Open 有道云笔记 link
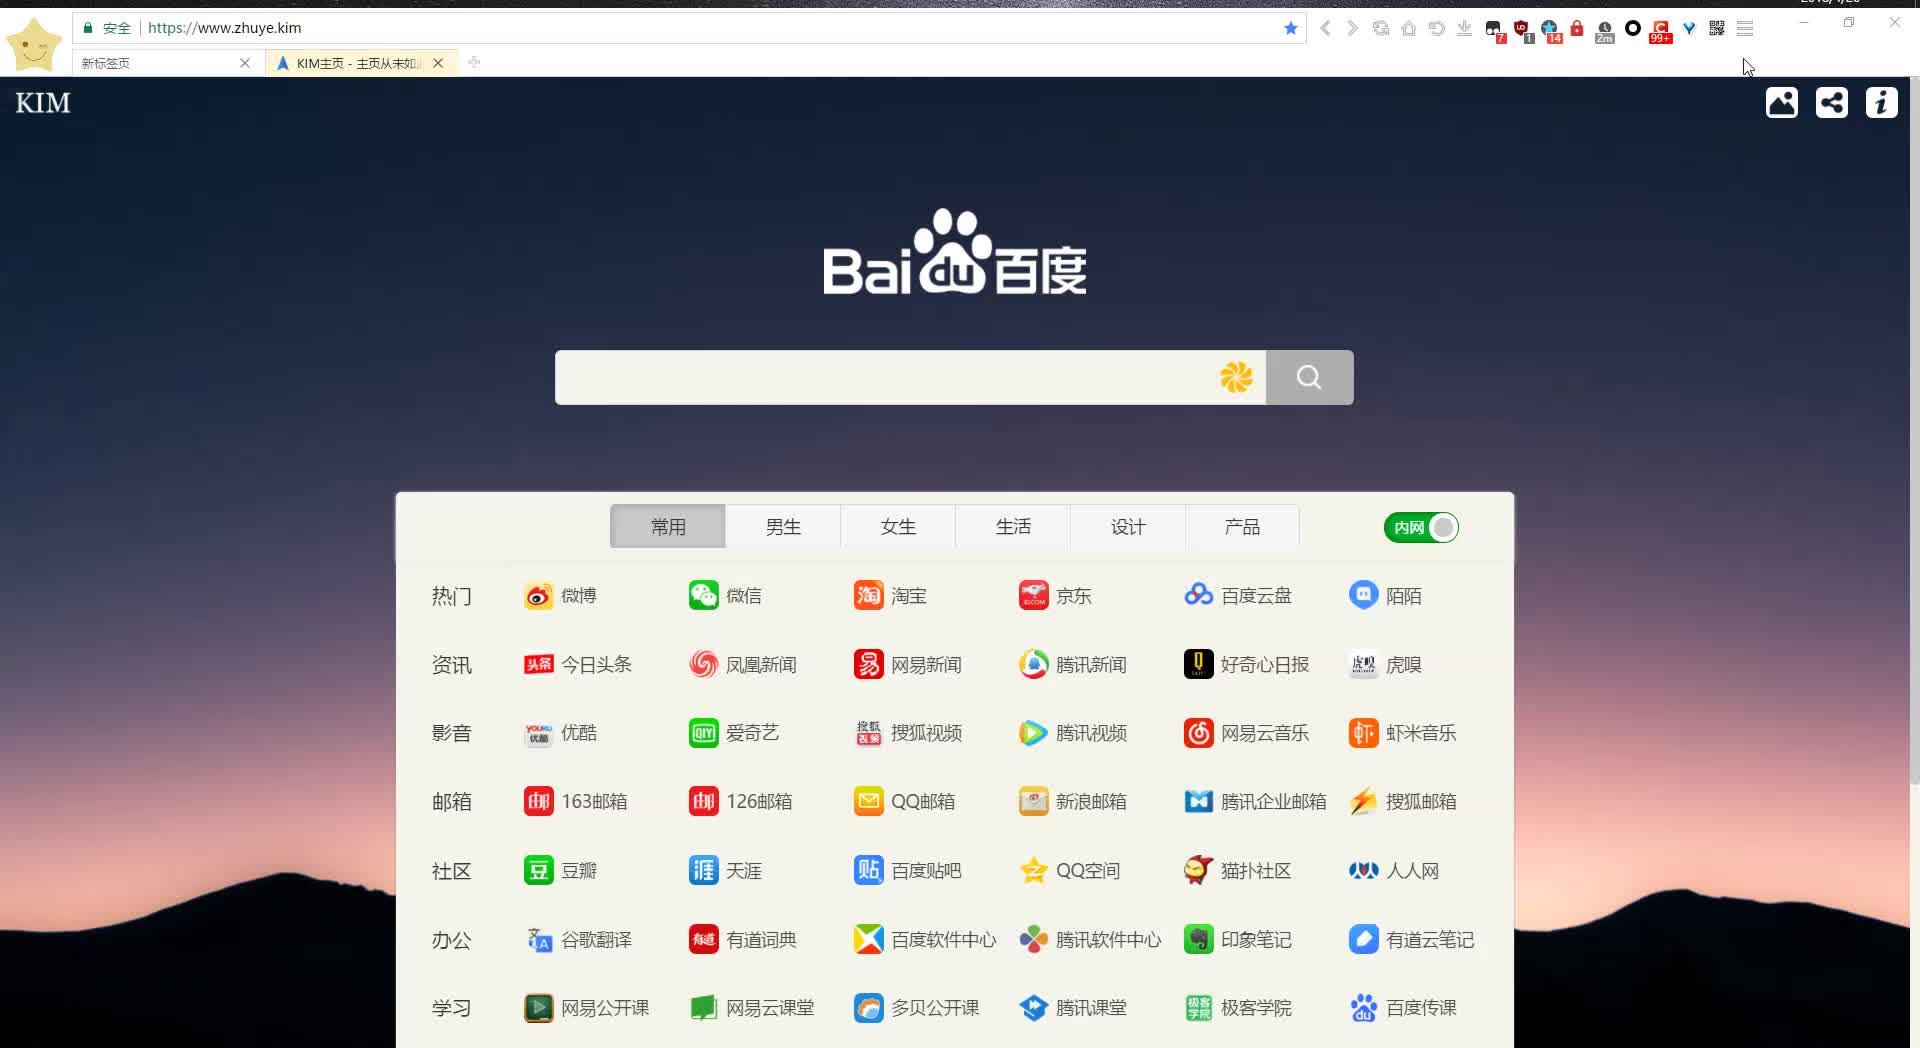 coord(1412,940)
